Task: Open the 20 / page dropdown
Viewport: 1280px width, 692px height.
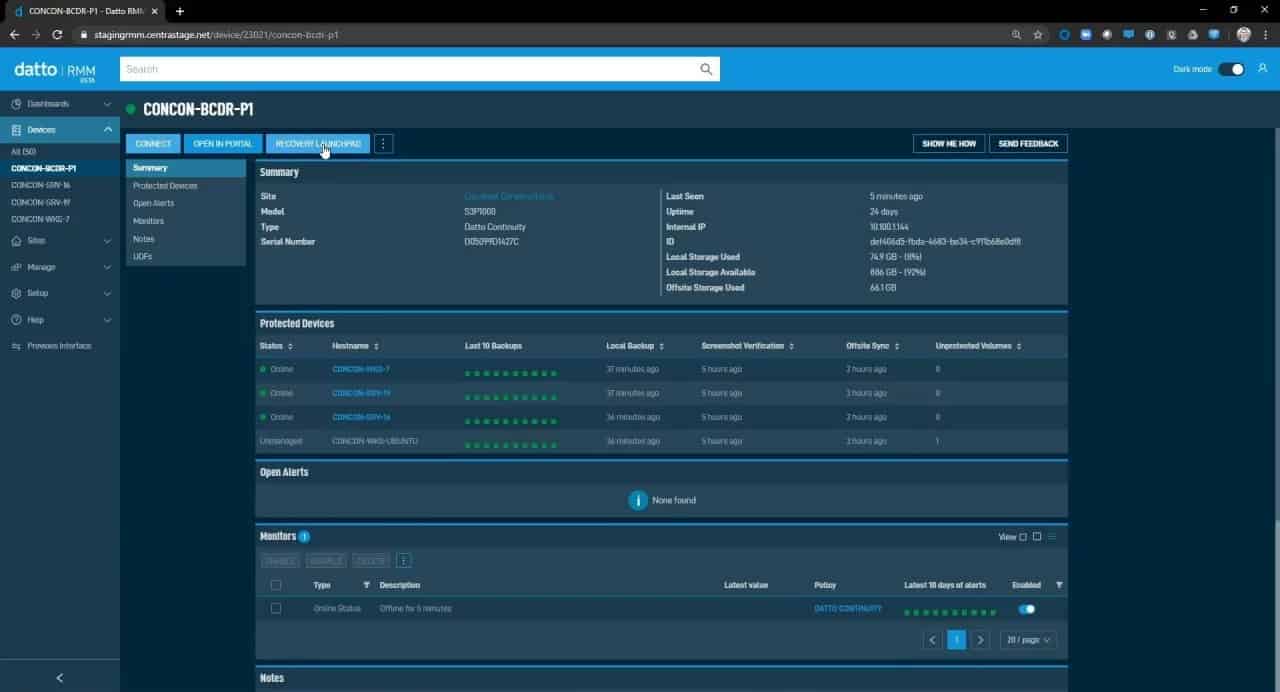Action: tap(1028, 640)
